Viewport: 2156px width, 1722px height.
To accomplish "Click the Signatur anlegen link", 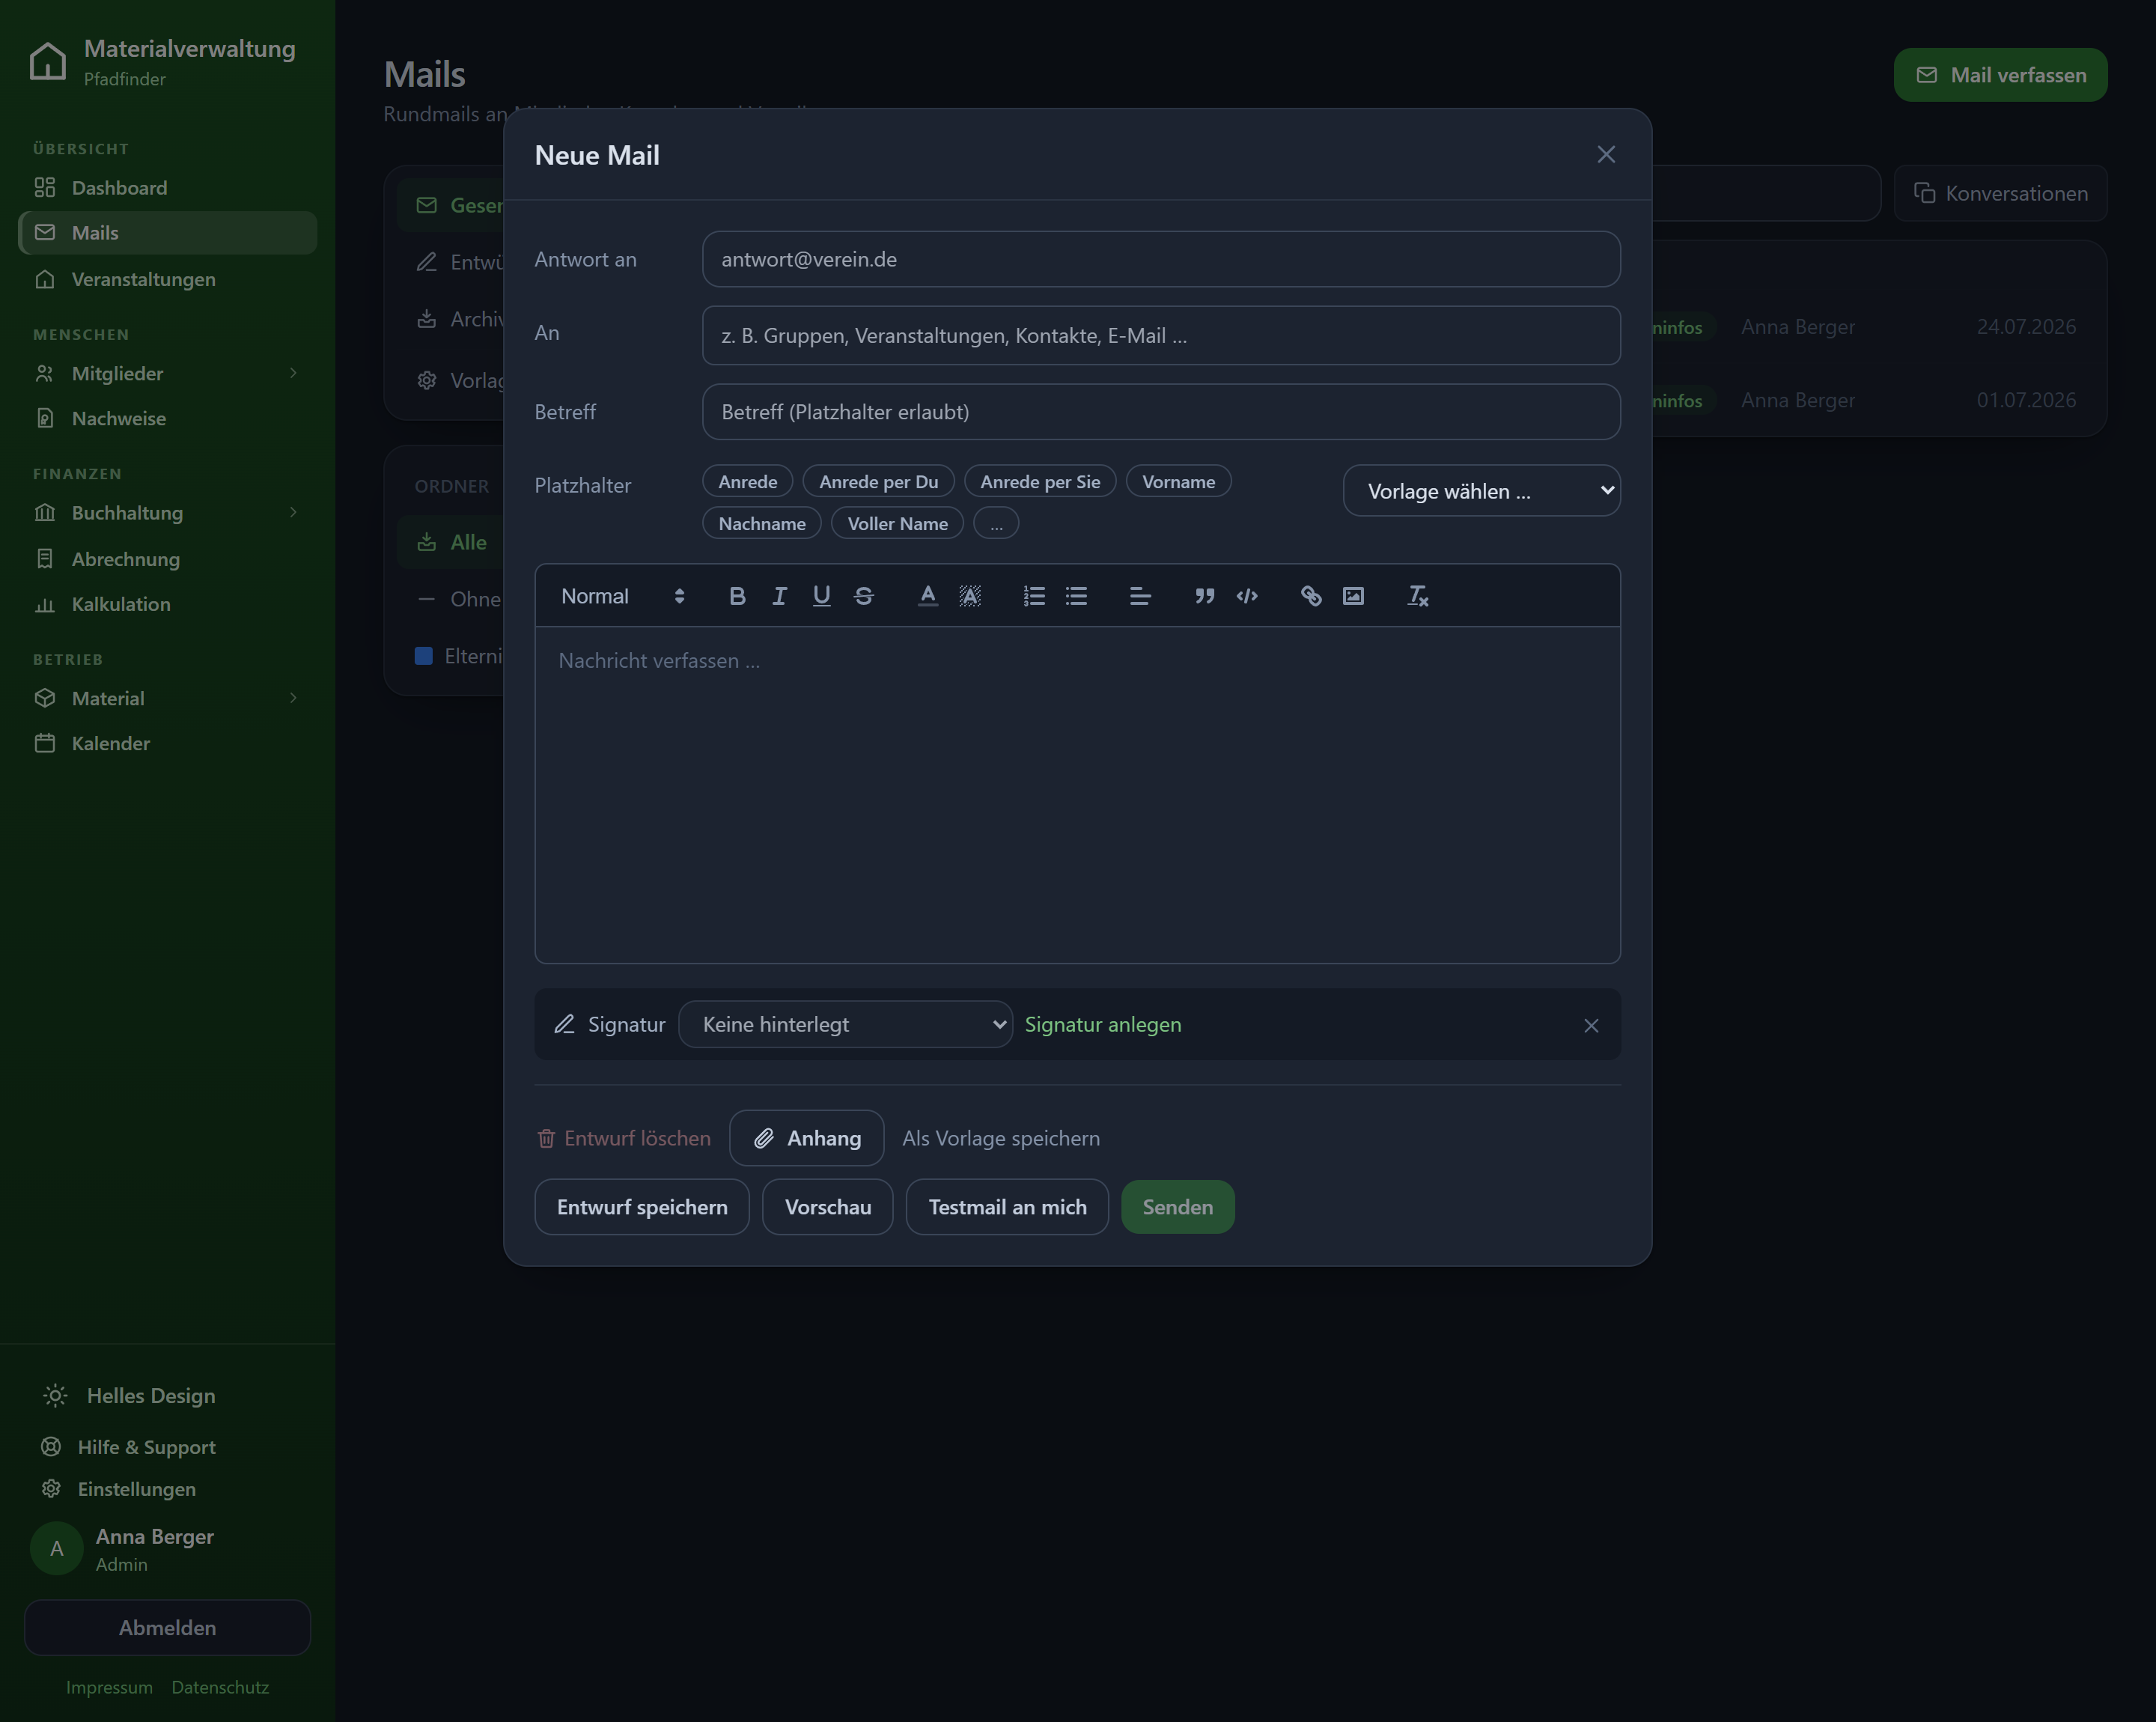I will [x=1103, y=1024].
